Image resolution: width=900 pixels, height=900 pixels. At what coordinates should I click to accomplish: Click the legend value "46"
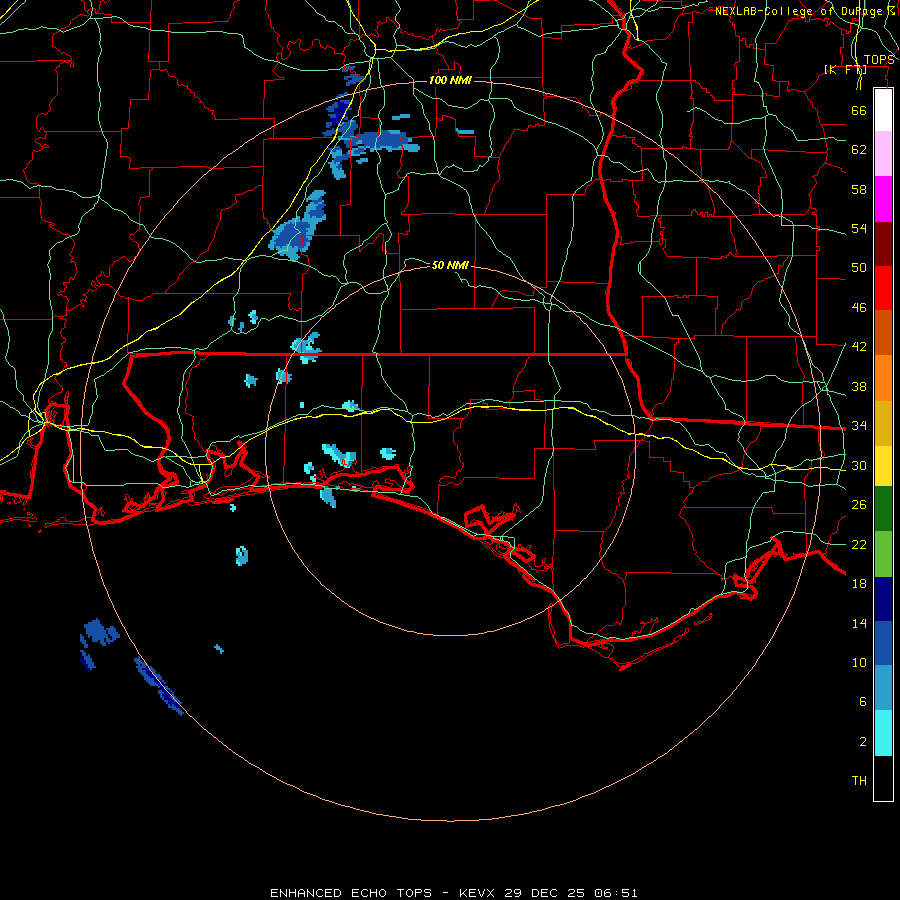pos(859,308)
